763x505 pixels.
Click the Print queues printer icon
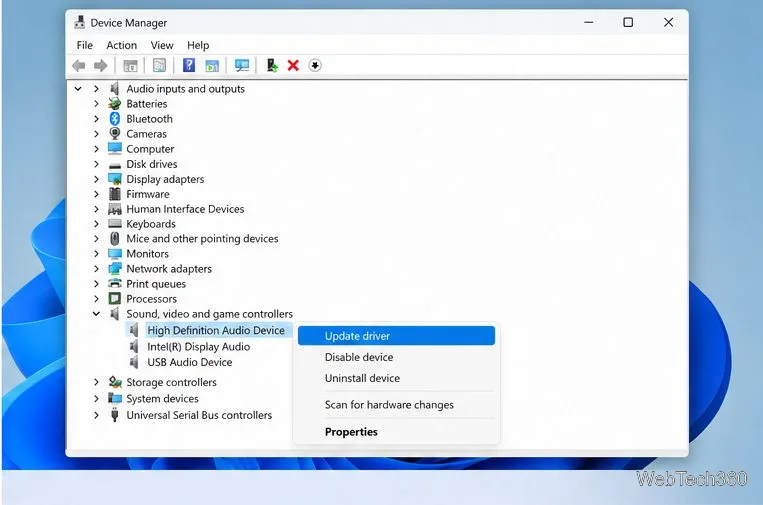115,283
